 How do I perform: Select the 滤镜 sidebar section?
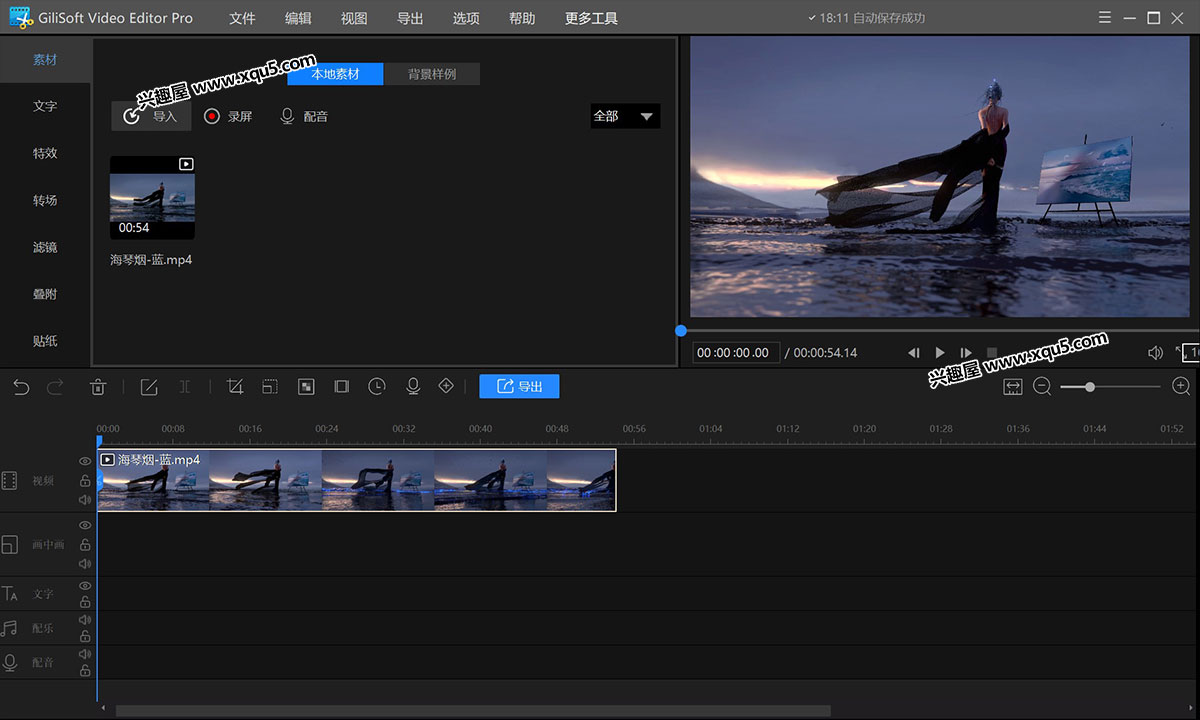pos(45,247)
